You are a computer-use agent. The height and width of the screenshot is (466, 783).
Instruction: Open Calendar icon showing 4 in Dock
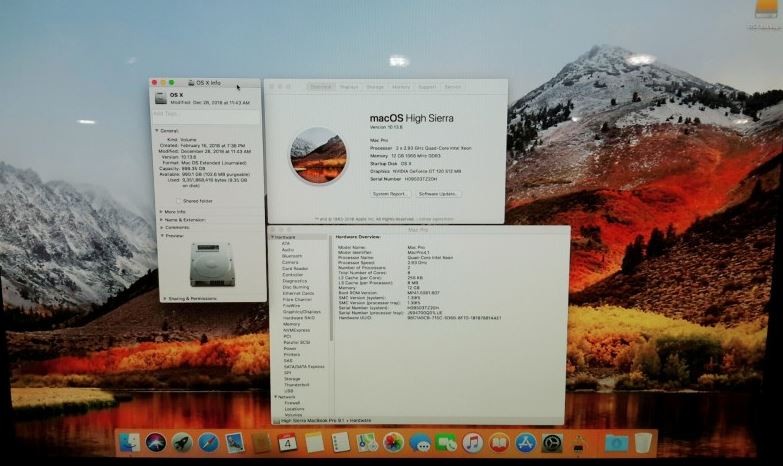coord(288,443)
